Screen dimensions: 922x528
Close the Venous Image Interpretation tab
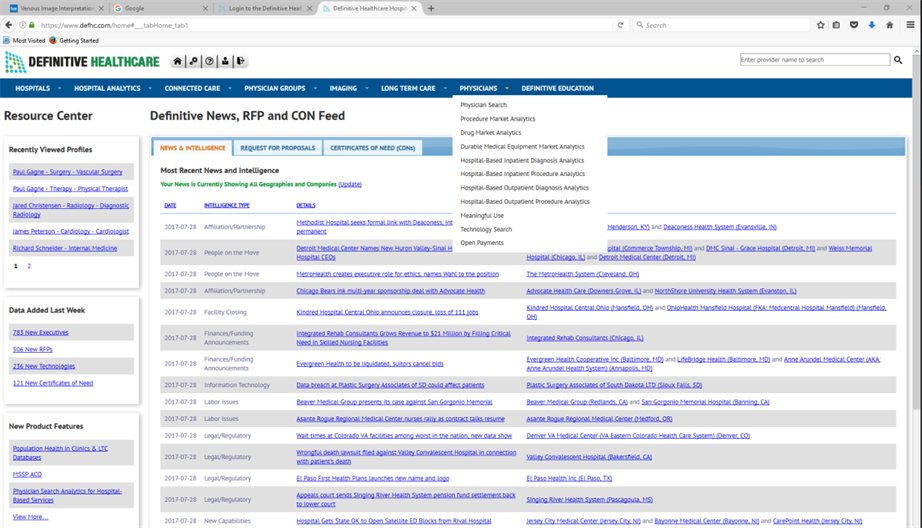[x=101, y=8]
